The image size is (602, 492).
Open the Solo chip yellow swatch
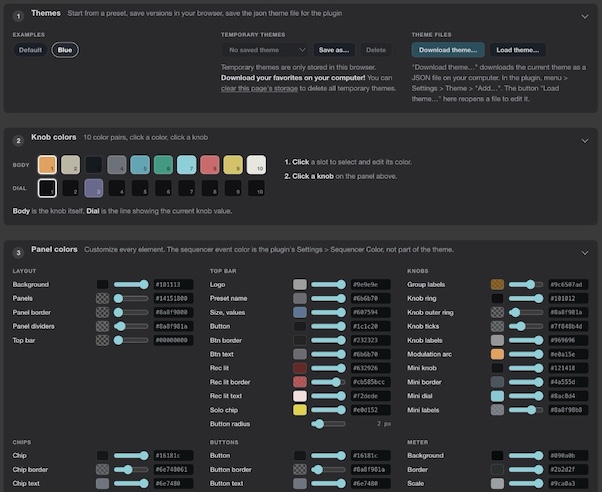click(300, 410)
